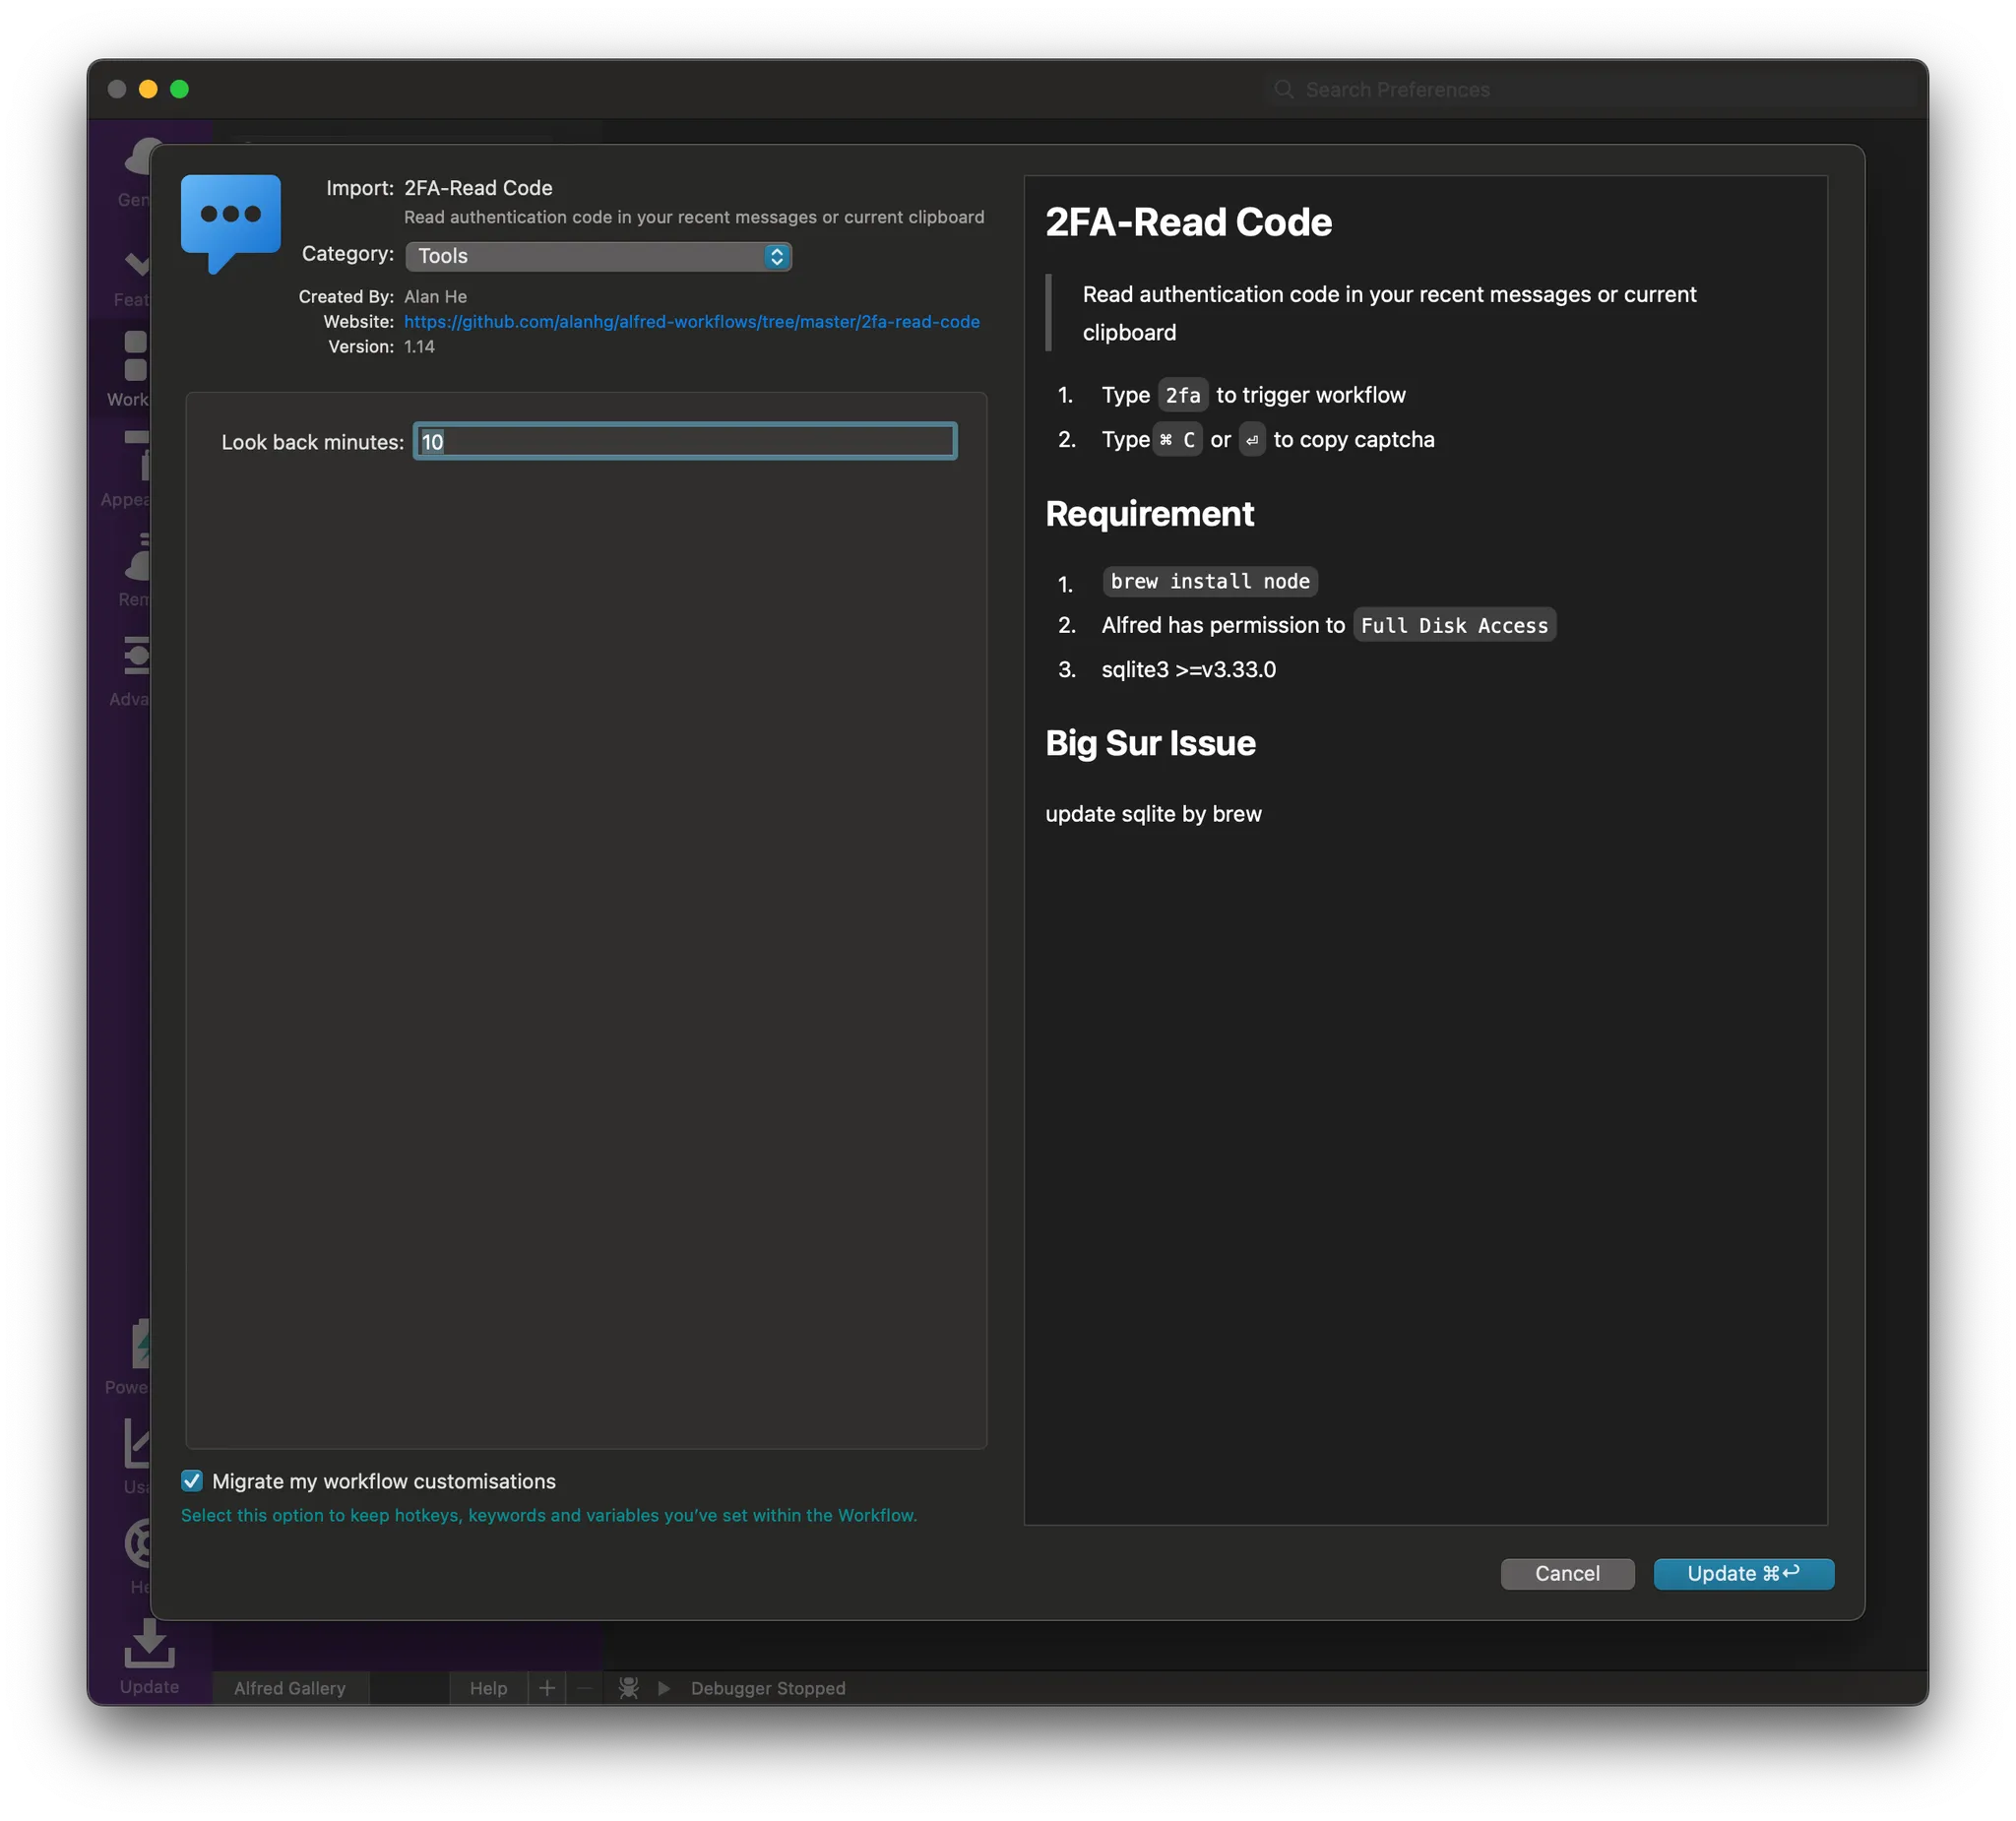The image size is (2016, 1821).
Task: Open the Alfred Gallery tab
Action: (289, 1688)
